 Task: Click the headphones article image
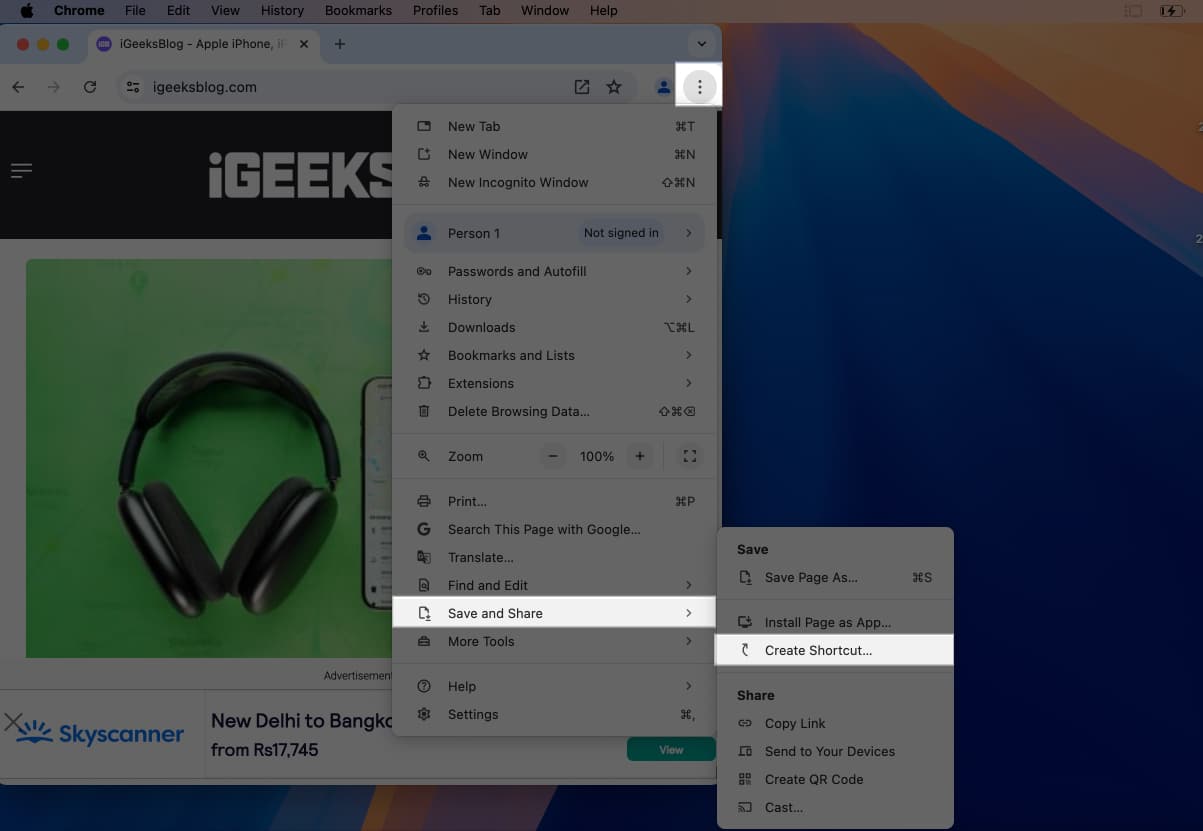[x=210, y=458]
